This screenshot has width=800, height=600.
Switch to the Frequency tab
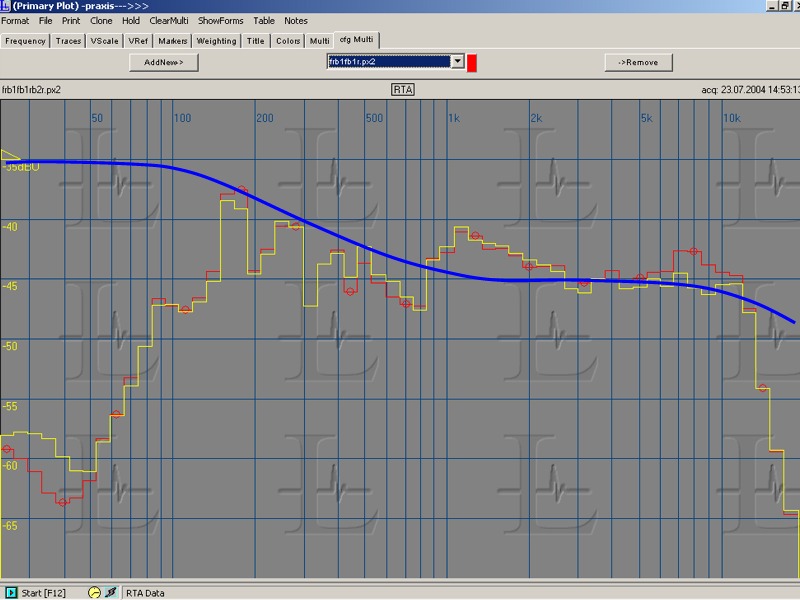pyautogui.click(x=25, y=41)
